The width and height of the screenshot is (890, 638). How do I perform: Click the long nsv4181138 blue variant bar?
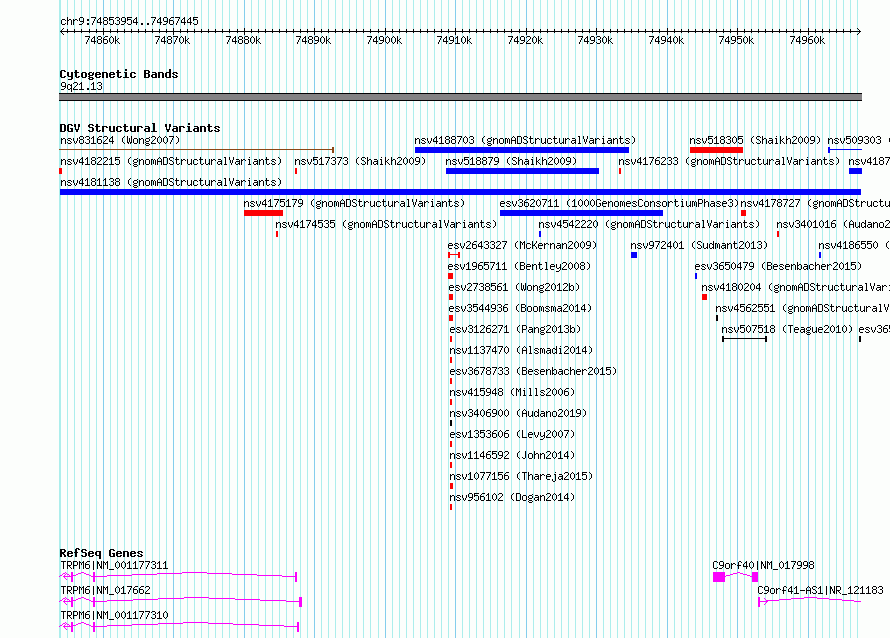[x=460, y=192]
